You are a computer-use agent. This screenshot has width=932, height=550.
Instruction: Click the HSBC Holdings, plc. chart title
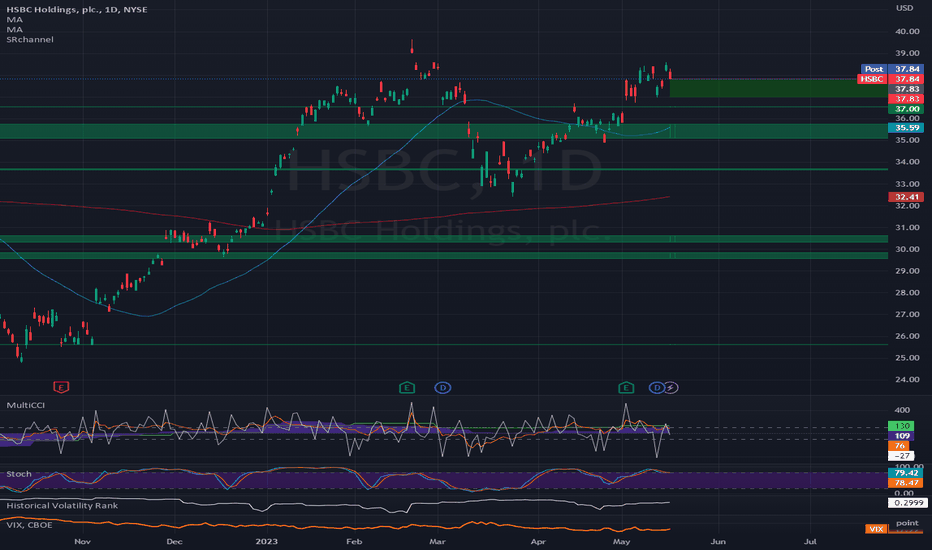[x=77, y=10]
